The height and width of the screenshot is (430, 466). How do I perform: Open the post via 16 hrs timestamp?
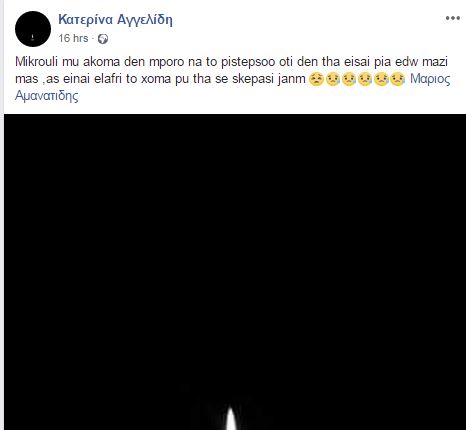pos(73,38)
